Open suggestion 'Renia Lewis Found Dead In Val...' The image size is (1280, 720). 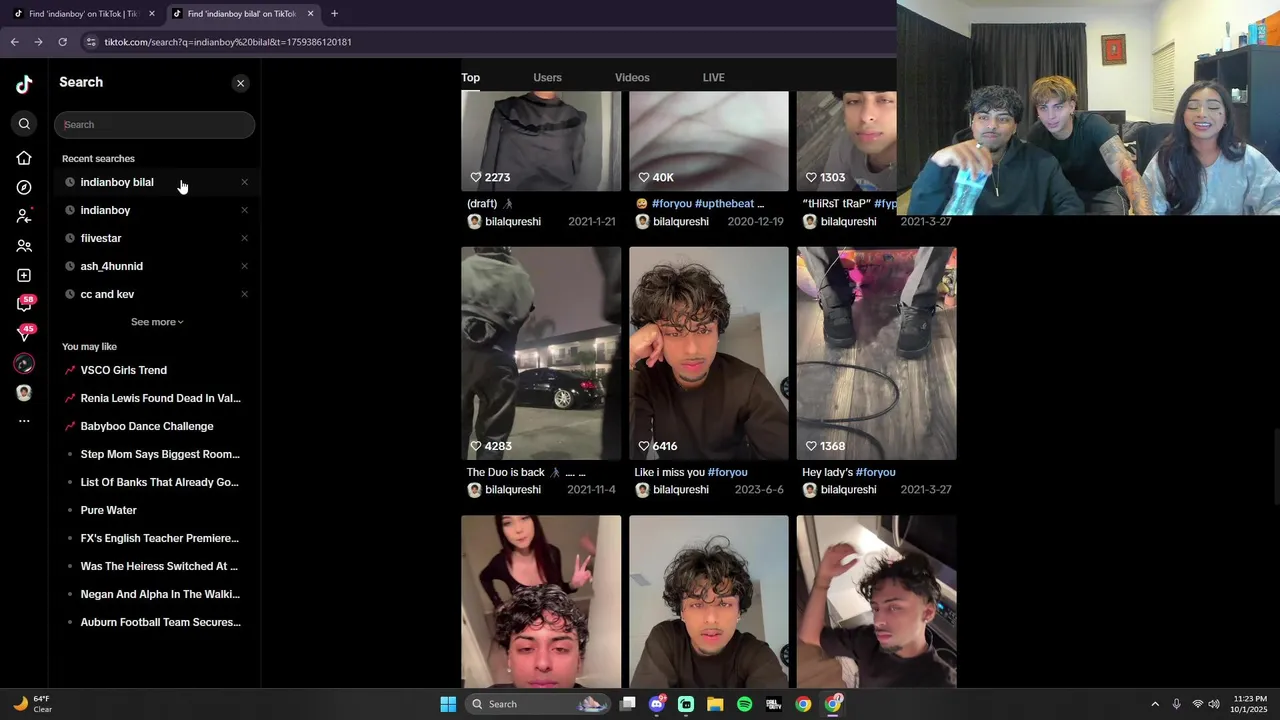click(160, 398)
